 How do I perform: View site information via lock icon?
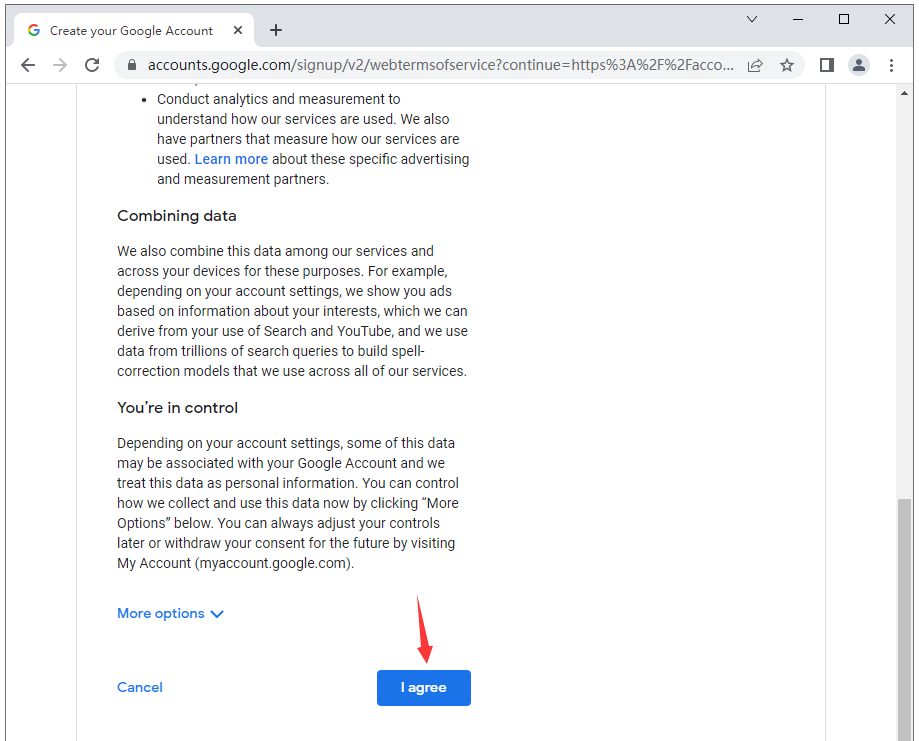131,65
